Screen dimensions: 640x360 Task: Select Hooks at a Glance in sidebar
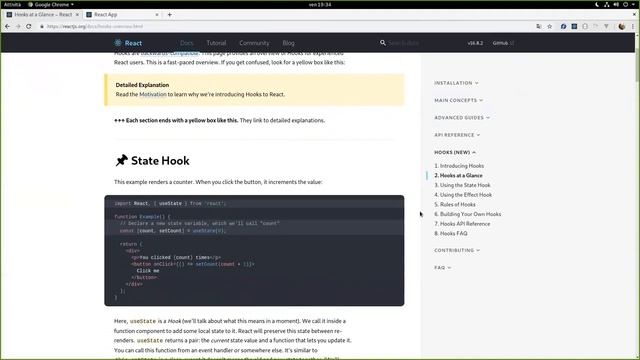pyautogui.click(x=458, y=176)
